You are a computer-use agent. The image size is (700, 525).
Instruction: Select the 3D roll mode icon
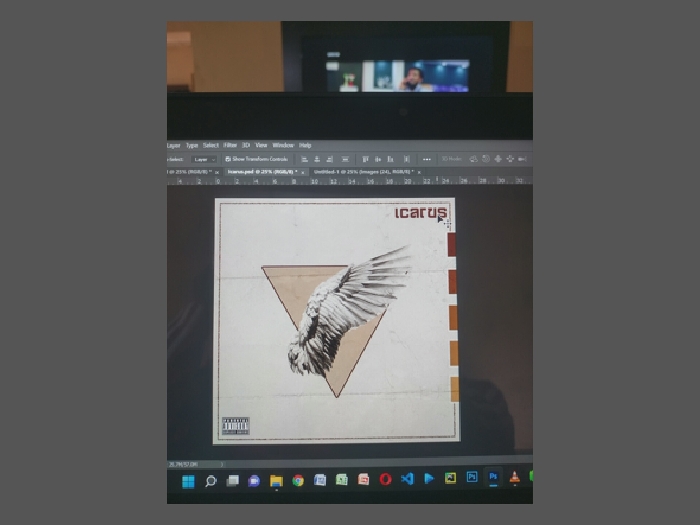pyautogui.click(x=486, y=159)
